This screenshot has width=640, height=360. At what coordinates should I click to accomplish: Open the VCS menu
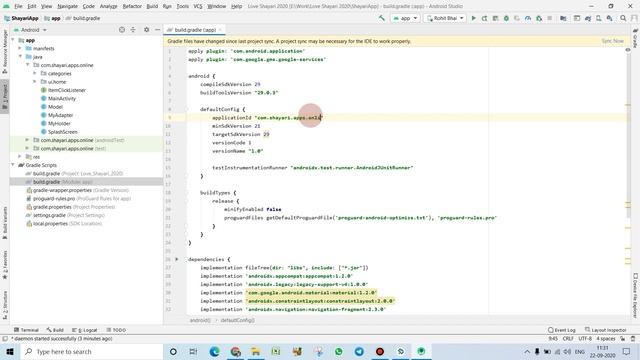[198, 6]
